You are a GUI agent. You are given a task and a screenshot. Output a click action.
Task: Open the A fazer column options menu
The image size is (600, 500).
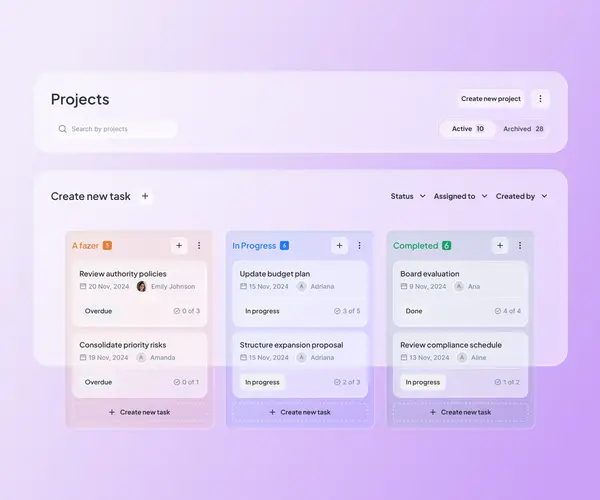click(x=199, y=246)
